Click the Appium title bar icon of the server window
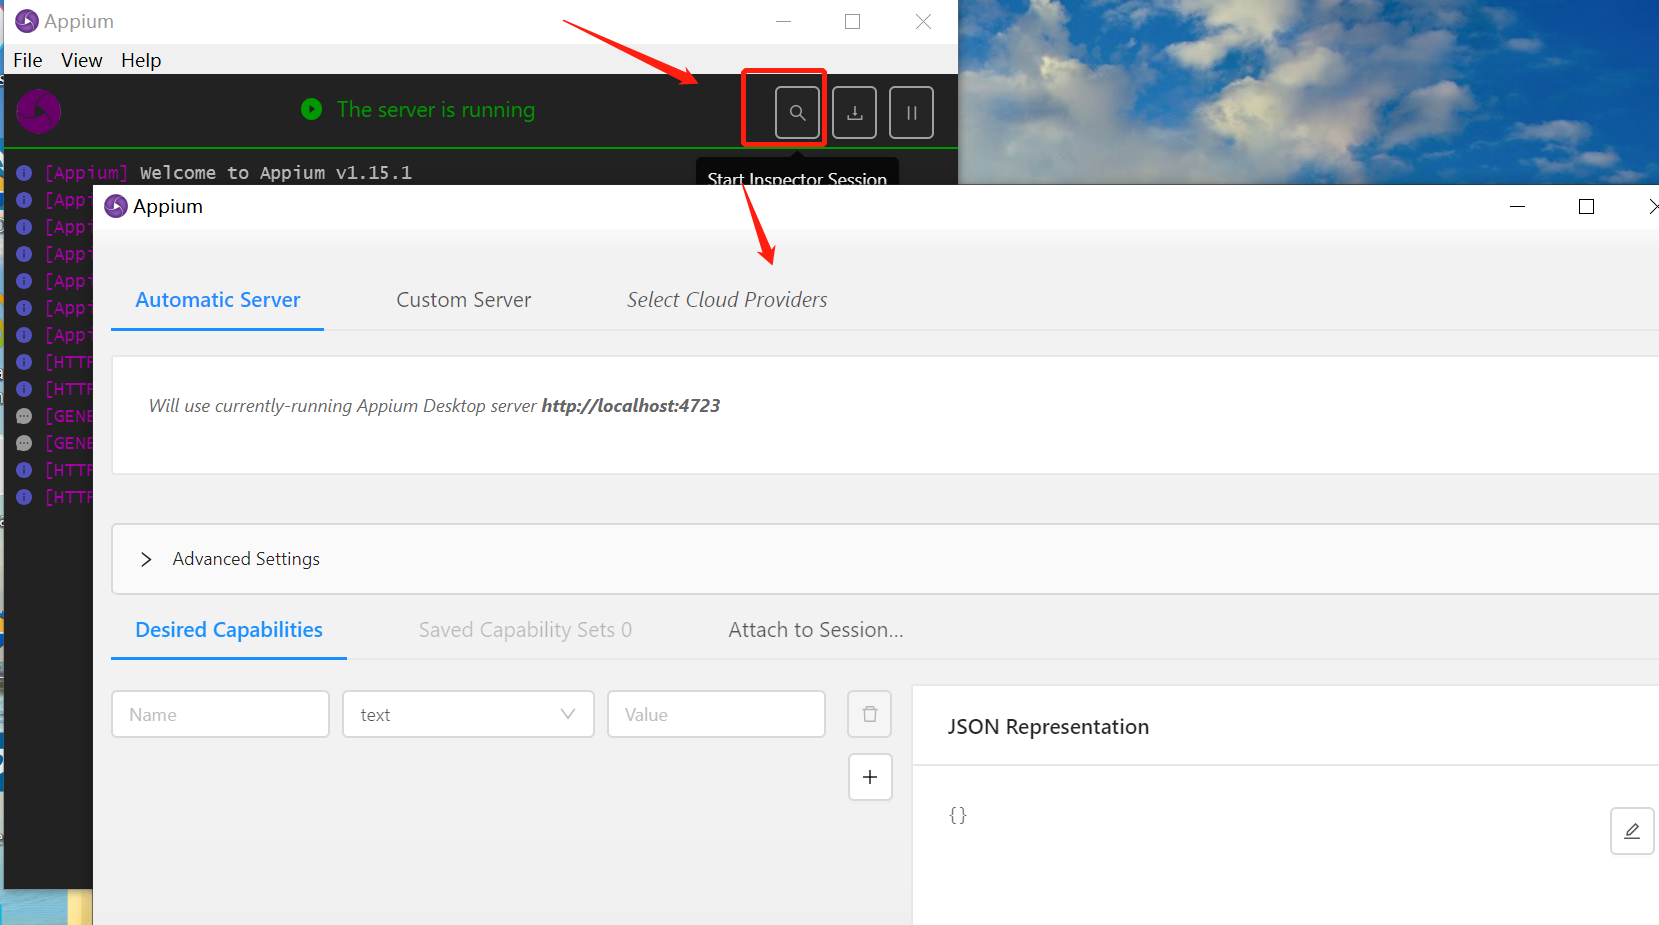Viewport: 1659px width, 925px height. pyautogui.click(x=27, y=21)
